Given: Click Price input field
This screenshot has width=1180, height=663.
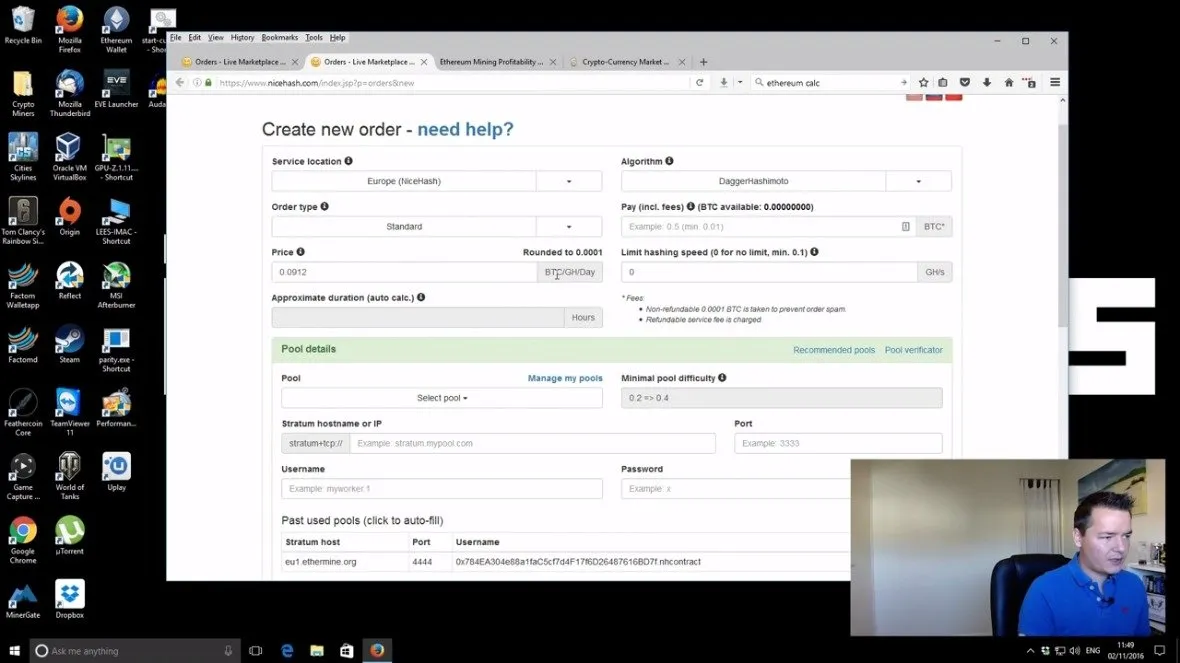Looking at the screenshot, I should [404, 272].
